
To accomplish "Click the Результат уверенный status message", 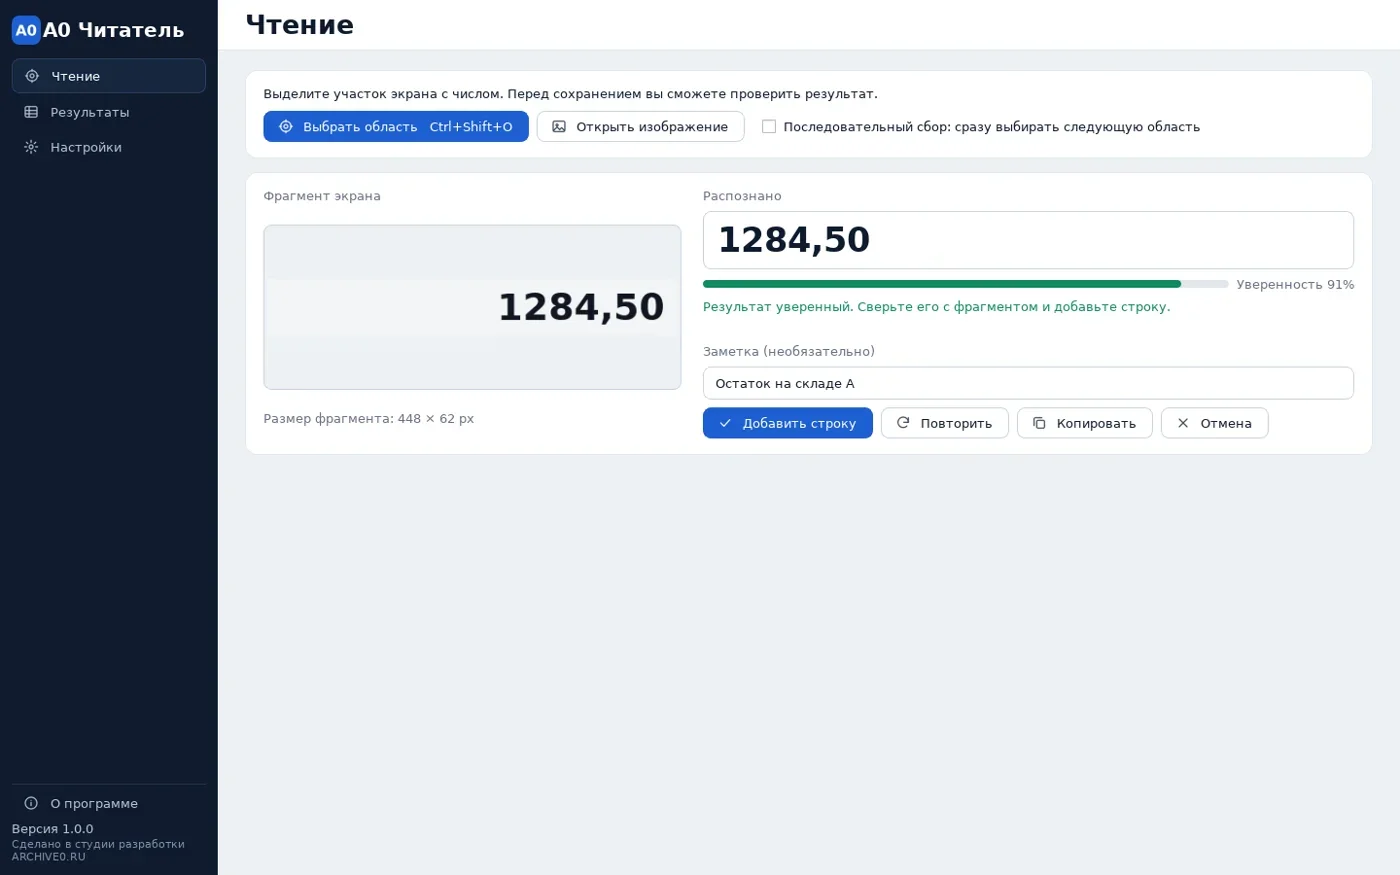I will (x=936, y=307).
